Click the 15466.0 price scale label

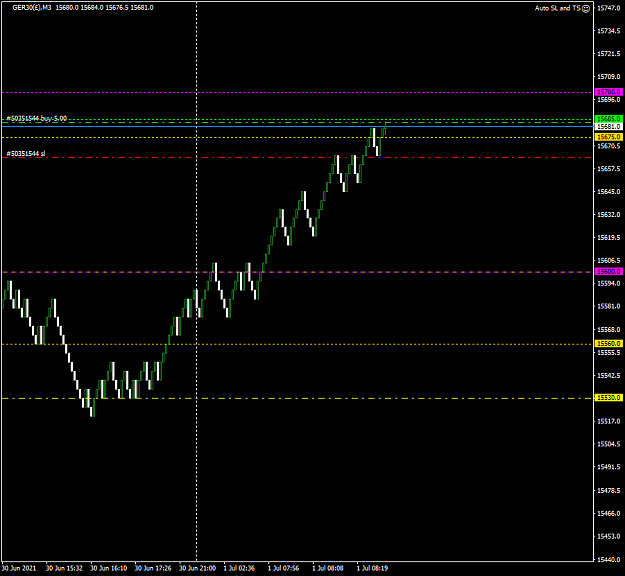pyautogui.click(x=609, y=513)
